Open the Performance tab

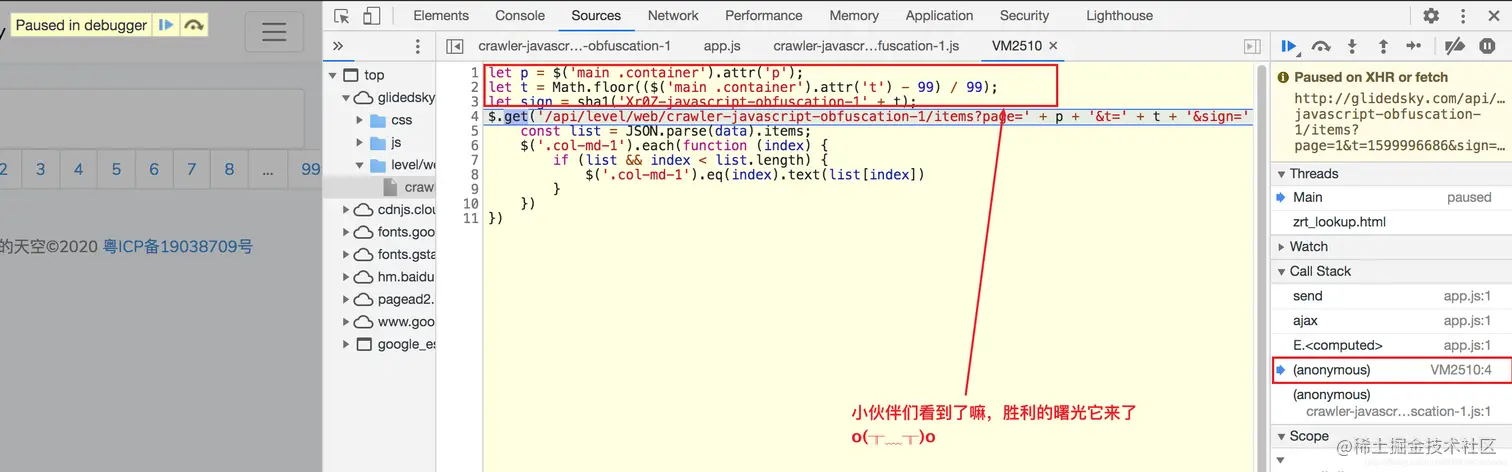pyautogui.click(x=764, y=16)
